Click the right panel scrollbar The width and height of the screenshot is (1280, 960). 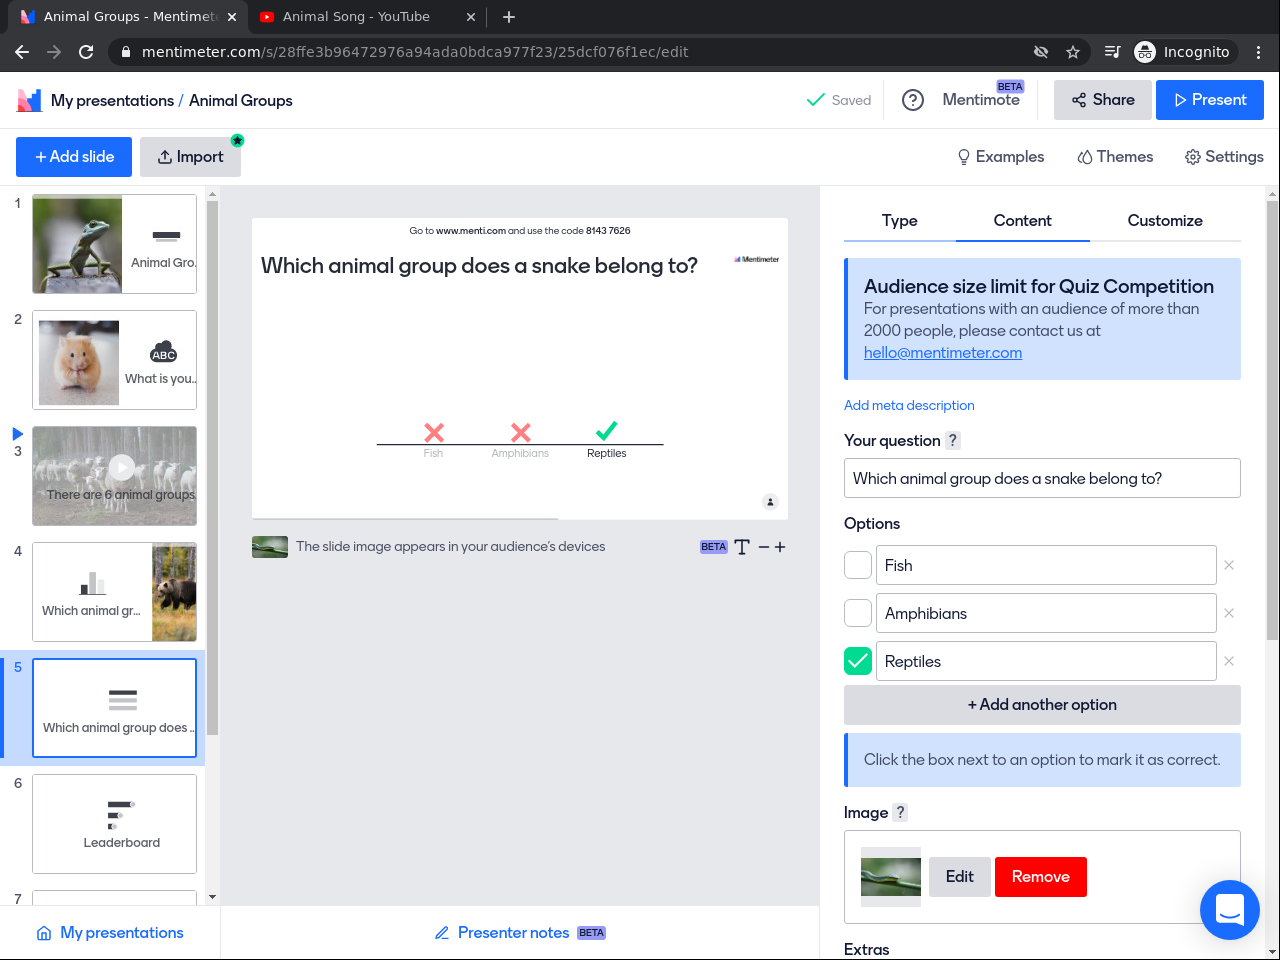1272,420
